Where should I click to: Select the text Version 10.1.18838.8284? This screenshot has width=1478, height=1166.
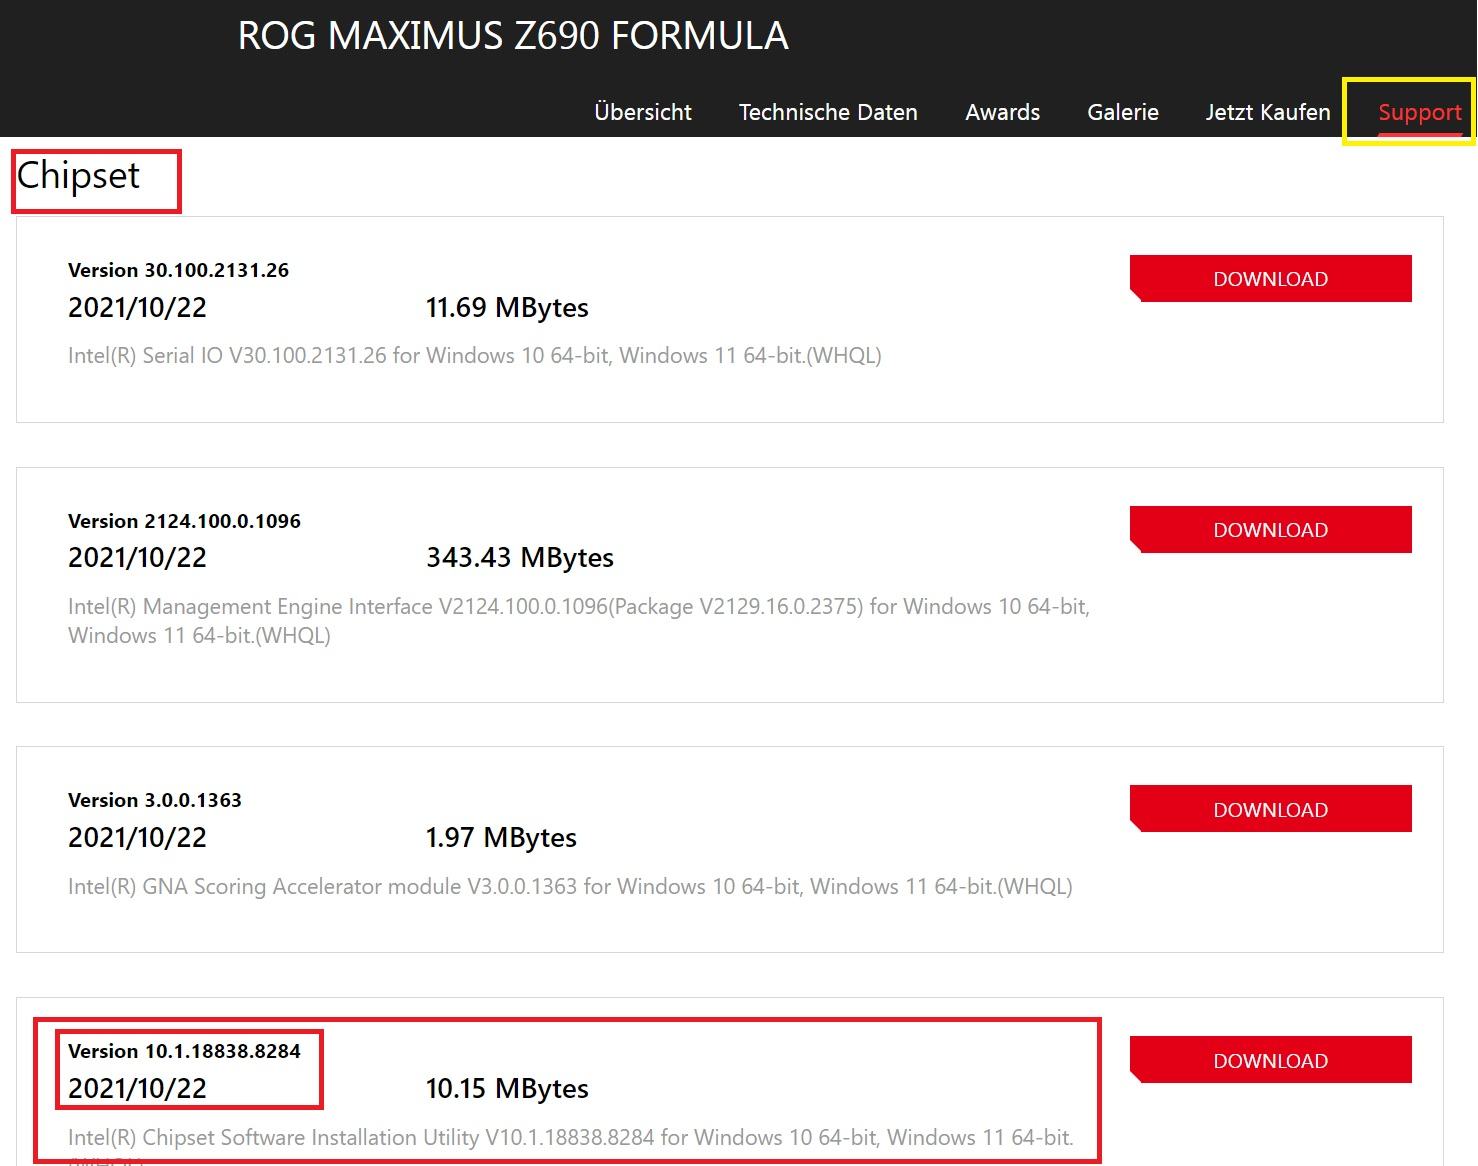click(184, 1051)
